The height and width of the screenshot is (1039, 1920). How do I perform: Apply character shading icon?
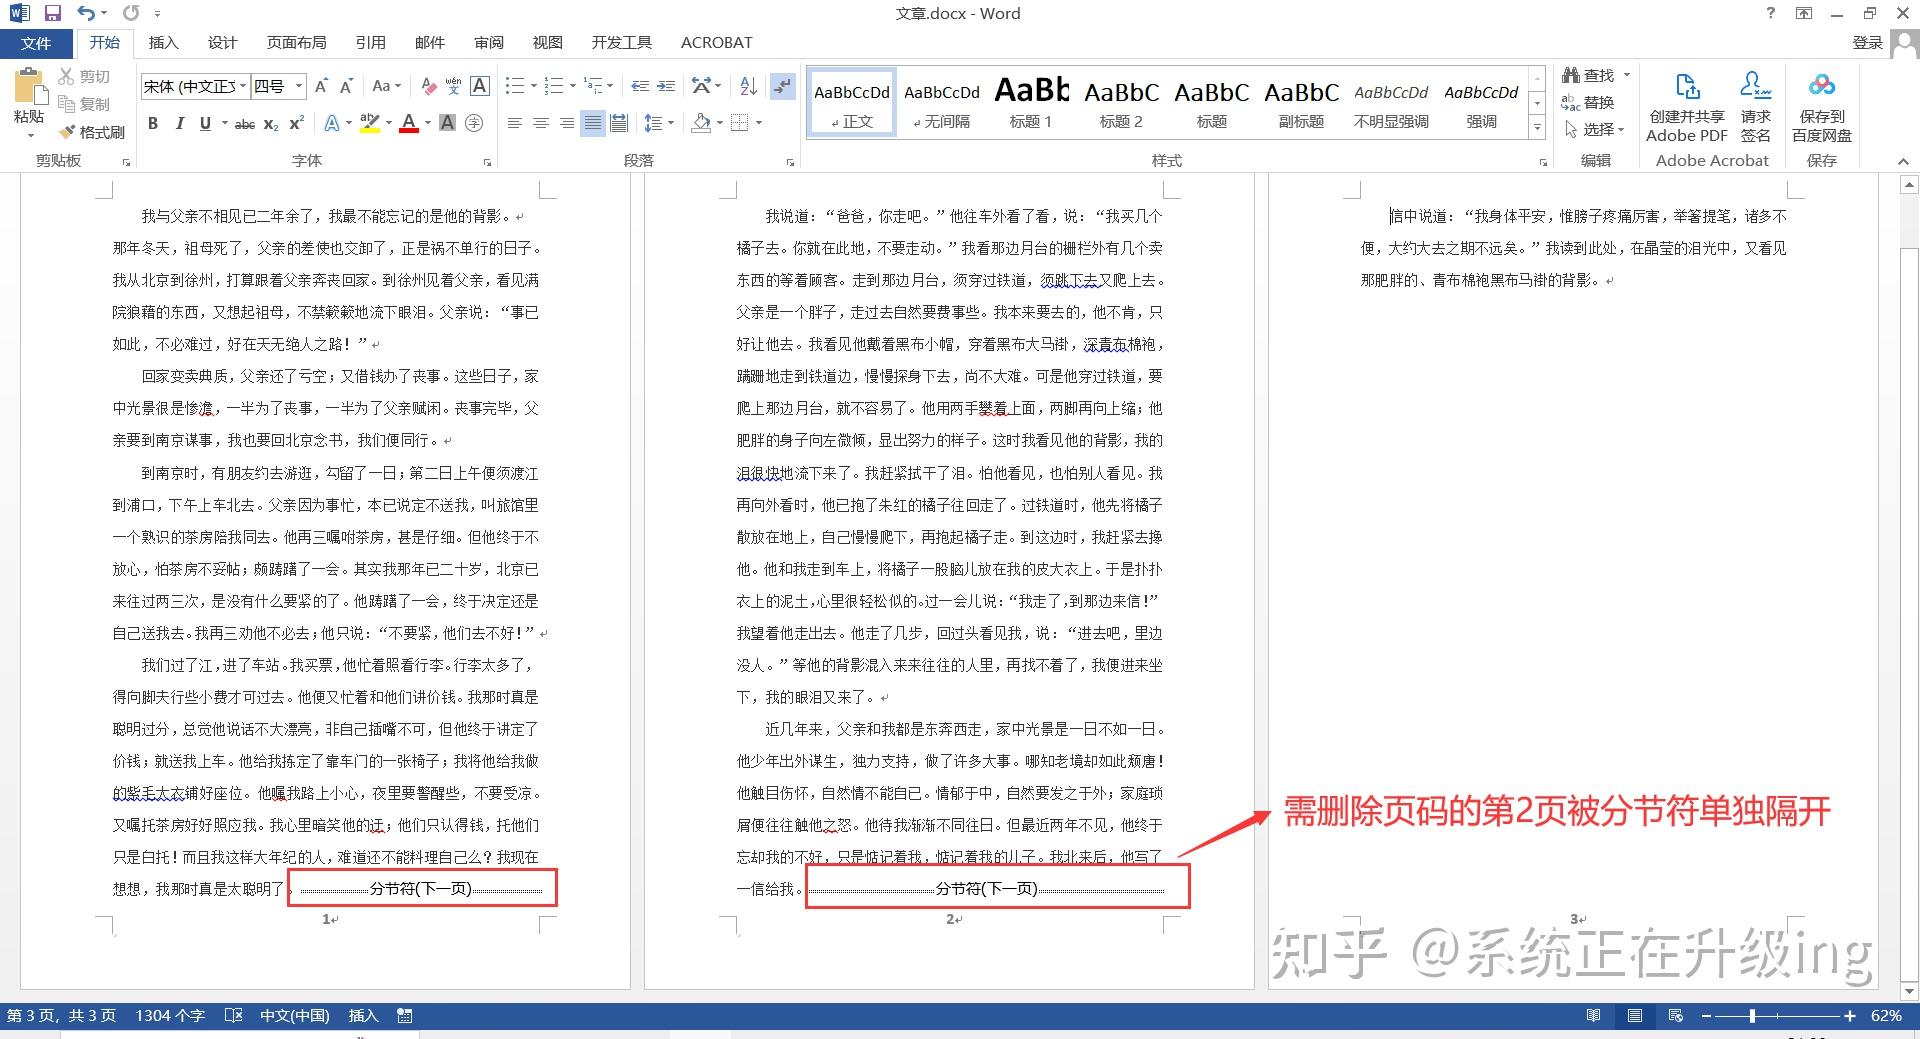(448, 123)
